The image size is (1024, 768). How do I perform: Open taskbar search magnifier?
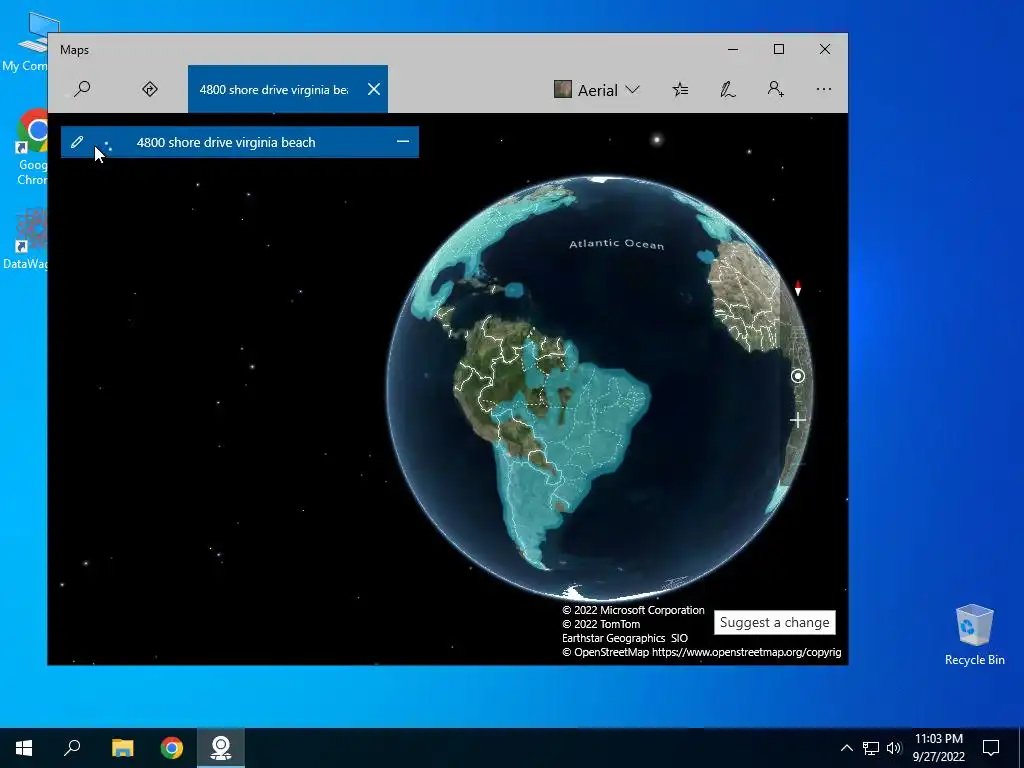tap(72, 748)
